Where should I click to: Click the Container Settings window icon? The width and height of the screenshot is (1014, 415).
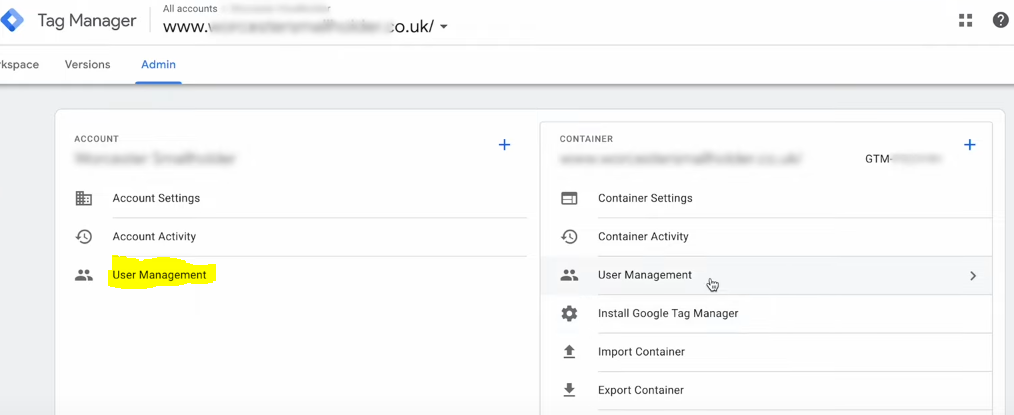tap(569, 198)
